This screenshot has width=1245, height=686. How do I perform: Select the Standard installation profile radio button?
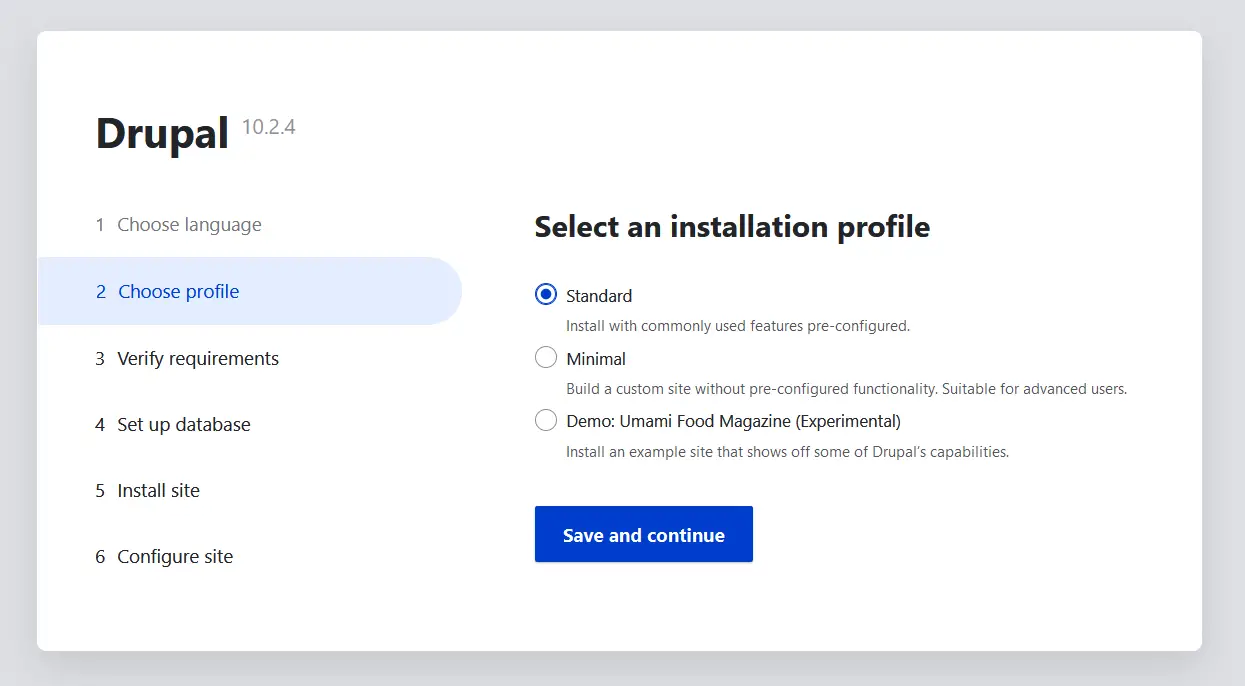546,295
